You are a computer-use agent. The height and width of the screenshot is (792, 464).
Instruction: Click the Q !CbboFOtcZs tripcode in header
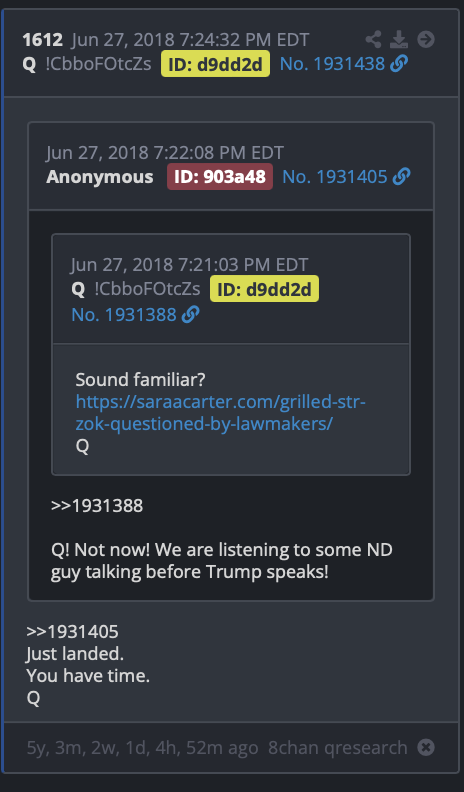pyautogui.click(x=87, y=64)
